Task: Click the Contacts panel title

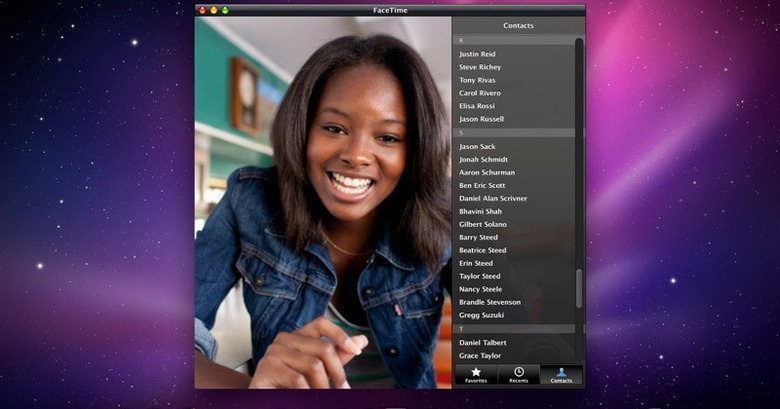Action: tap(518, 25)
